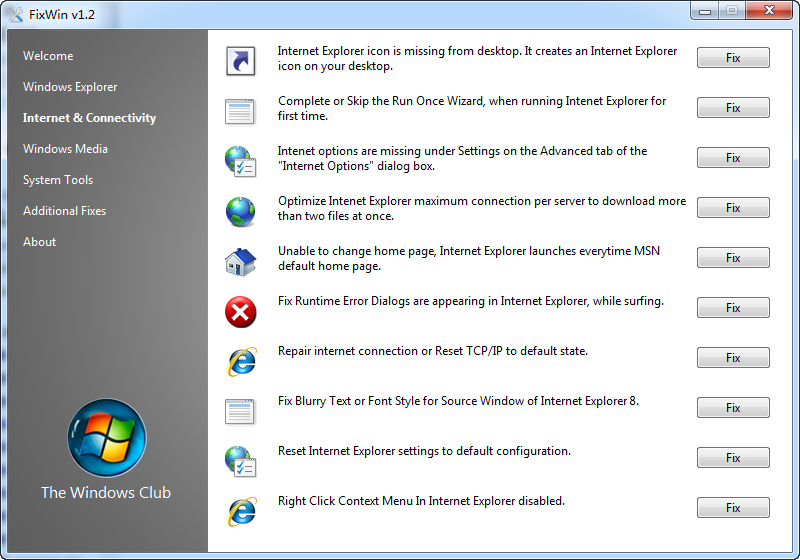This screenshot has width=800, height=560.
Task: Open System Tools section
Action: [x=58, y=180]
